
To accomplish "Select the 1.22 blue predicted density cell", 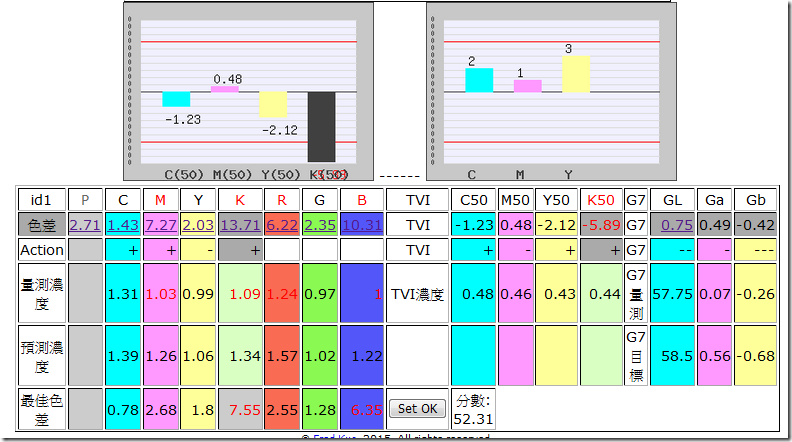I will (x=362, y=356).
